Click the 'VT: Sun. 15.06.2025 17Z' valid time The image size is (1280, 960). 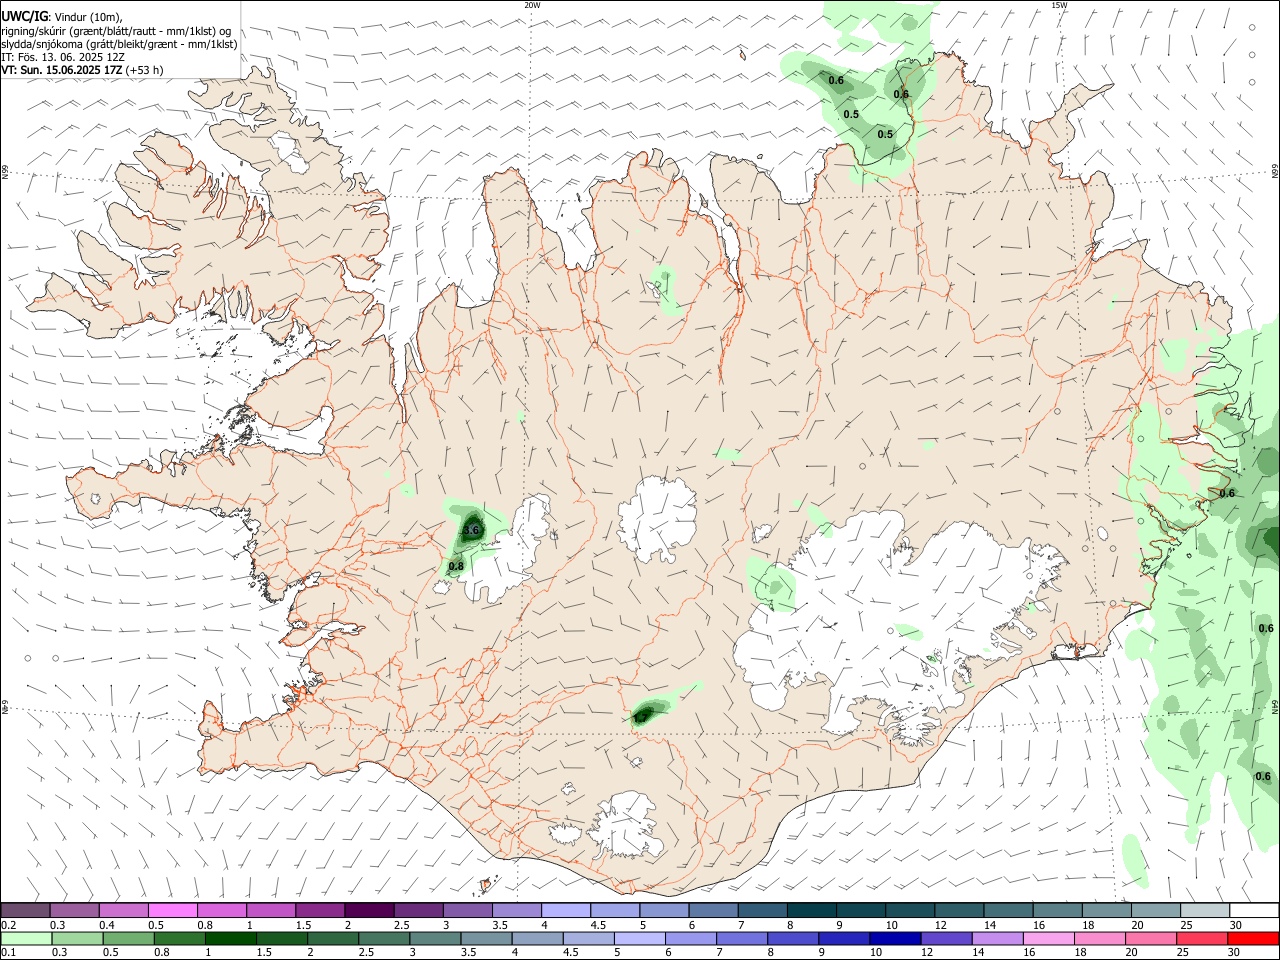click(x=62, y=70)
